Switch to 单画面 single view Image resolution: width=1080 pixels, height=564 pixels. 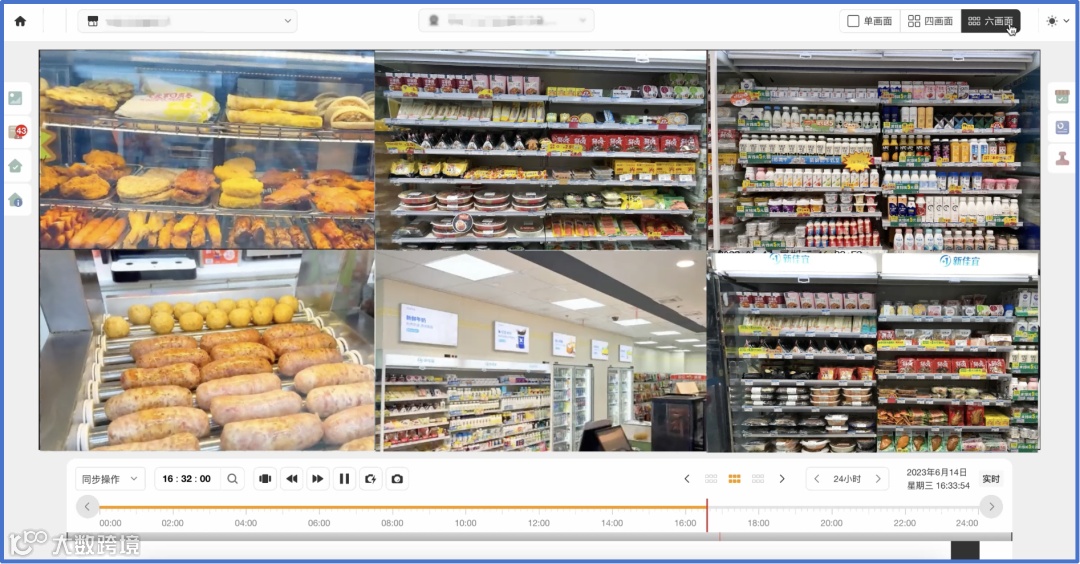coord(869,21)
